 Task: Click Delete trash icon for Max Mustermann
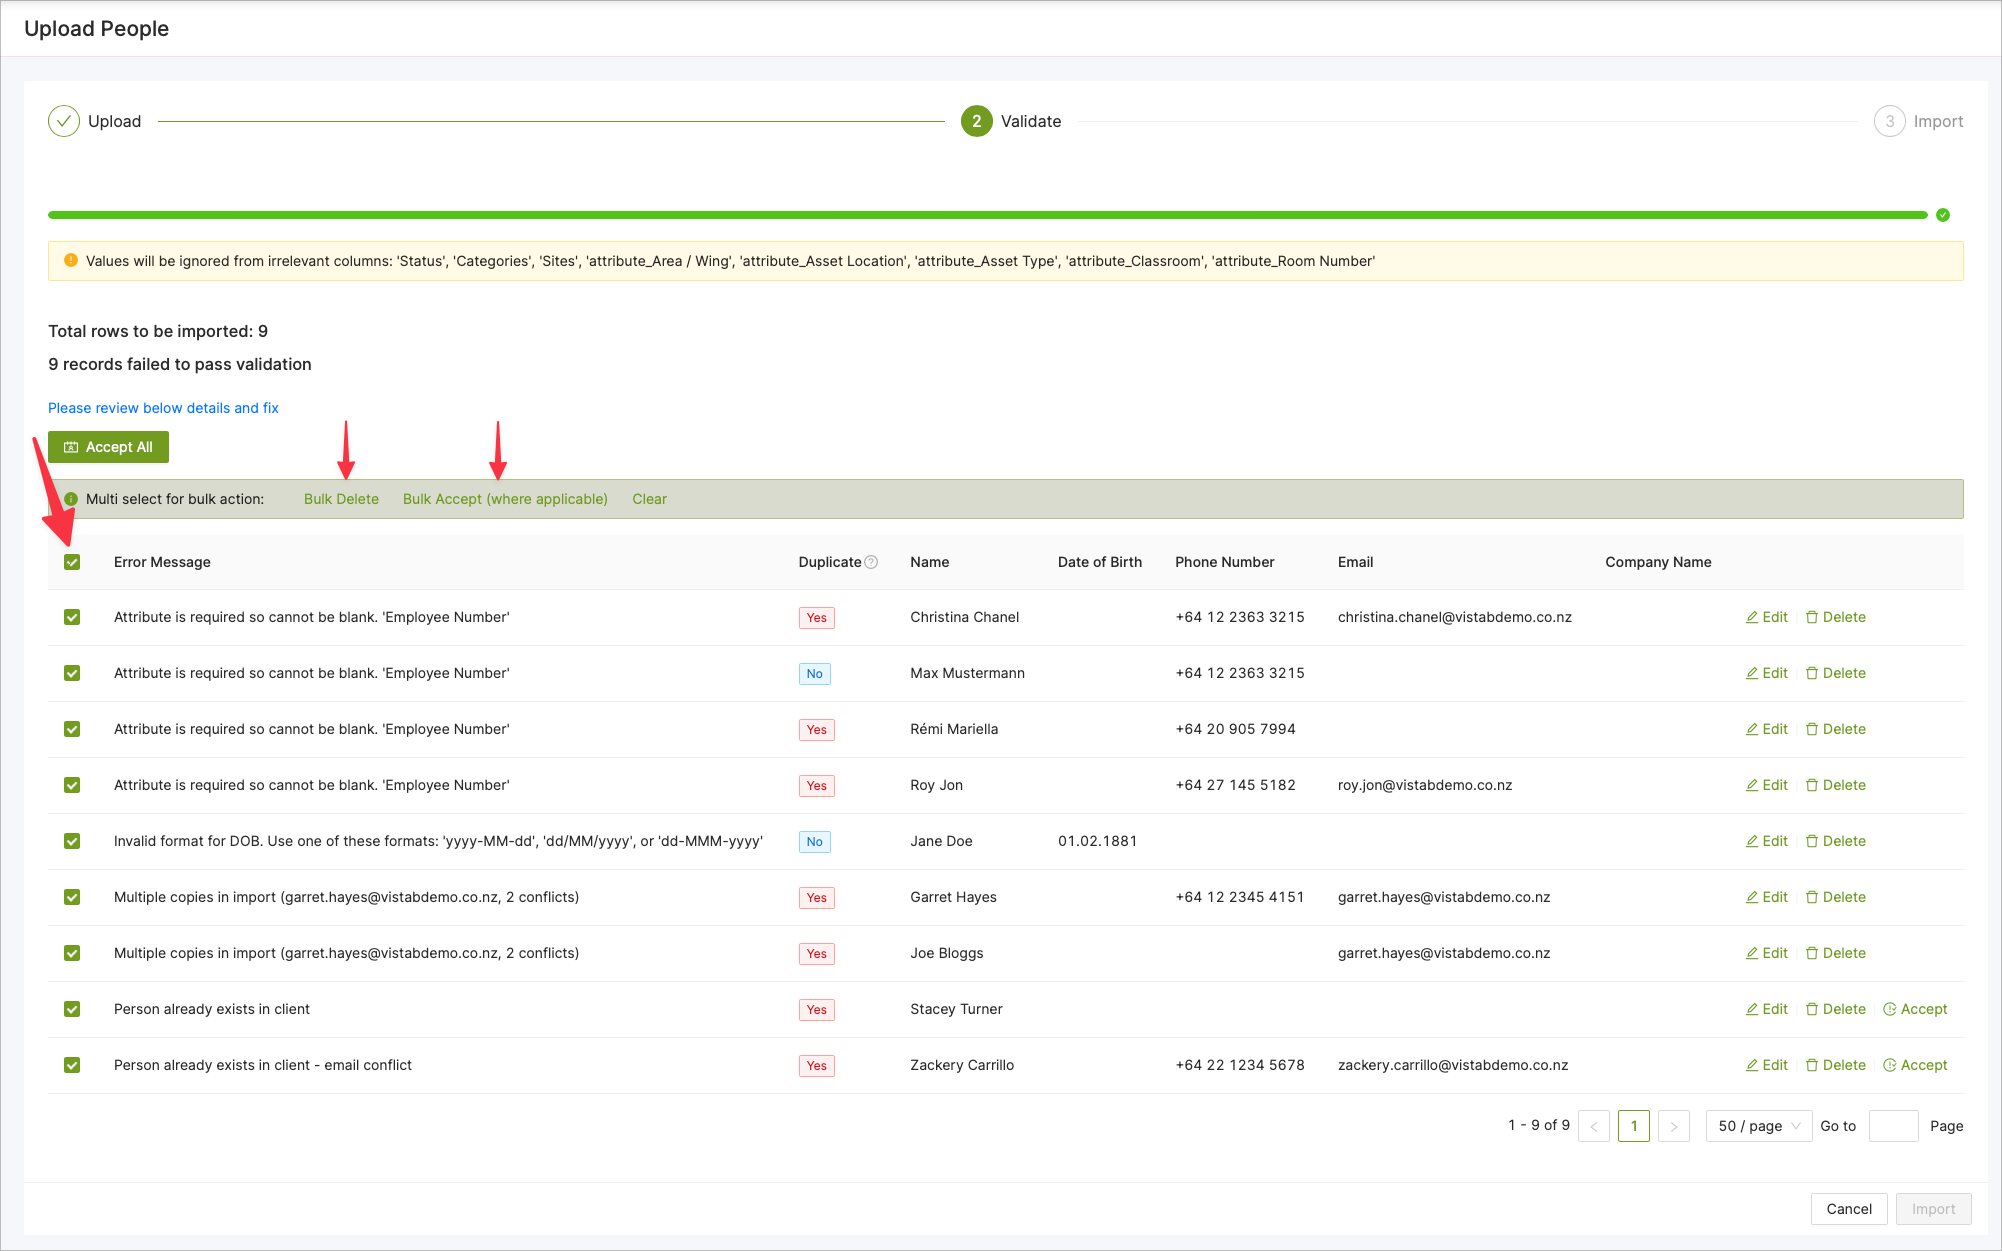coord(1811,673)
